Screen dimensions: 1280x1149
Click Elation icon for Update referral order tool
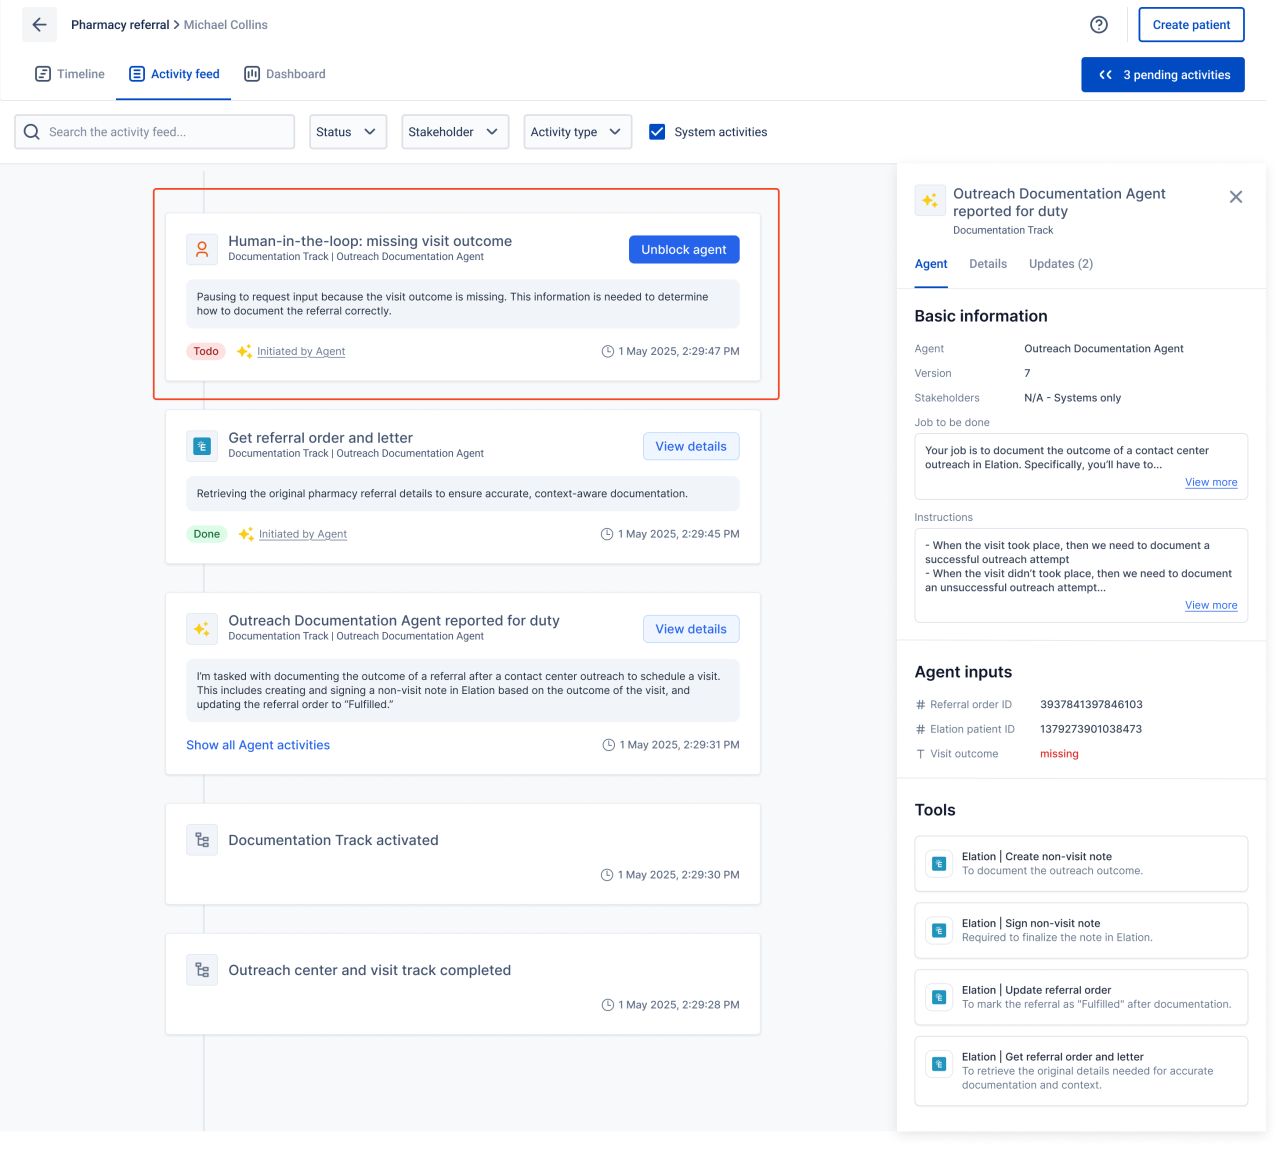pos(939,997)
